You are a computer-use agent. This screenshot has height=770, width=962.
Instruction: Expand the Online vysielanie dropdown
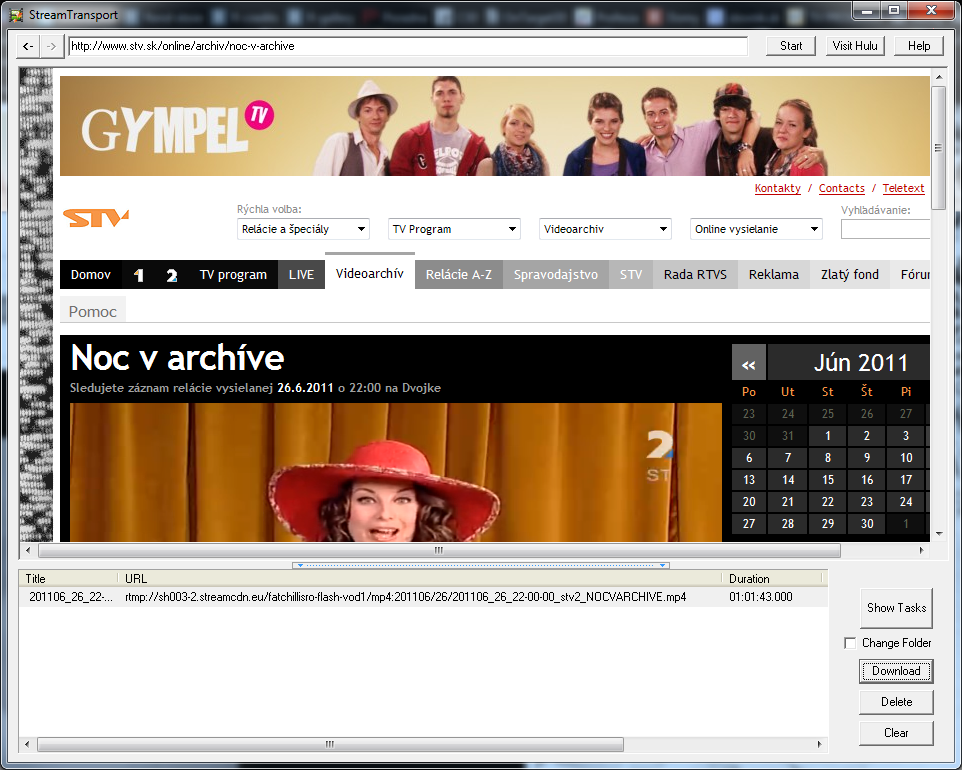756,229
